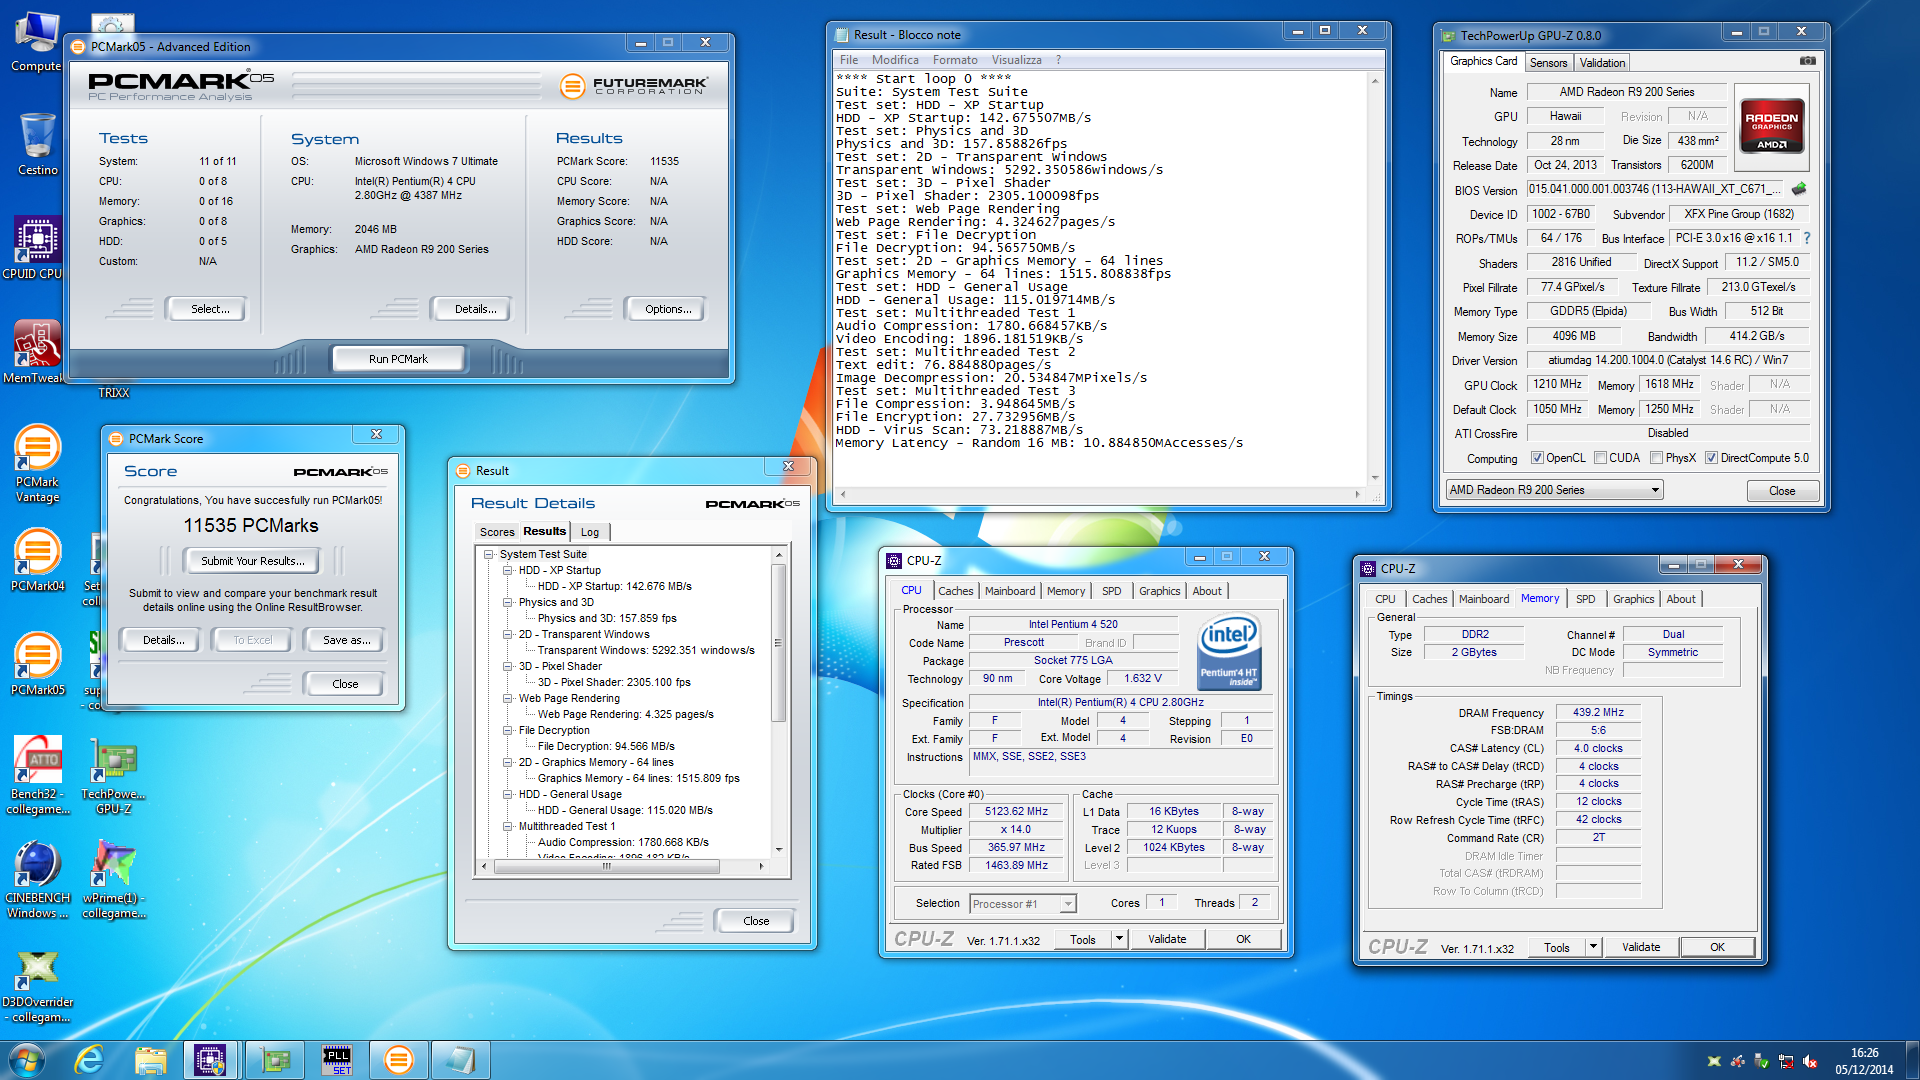Collapse the System Test Suite tree node

488,554
